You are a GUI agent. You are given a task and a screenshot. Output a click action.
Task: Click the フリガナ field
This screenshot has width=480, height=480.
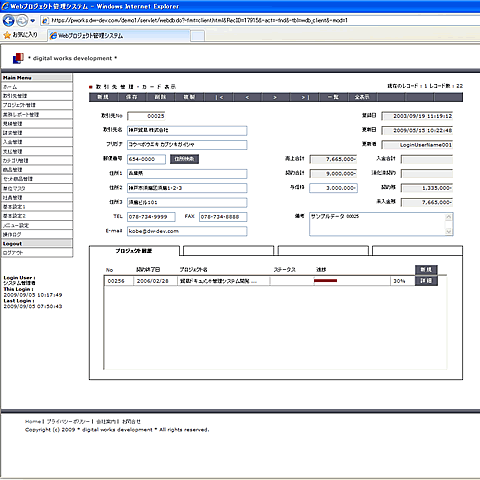coord(187,145)
